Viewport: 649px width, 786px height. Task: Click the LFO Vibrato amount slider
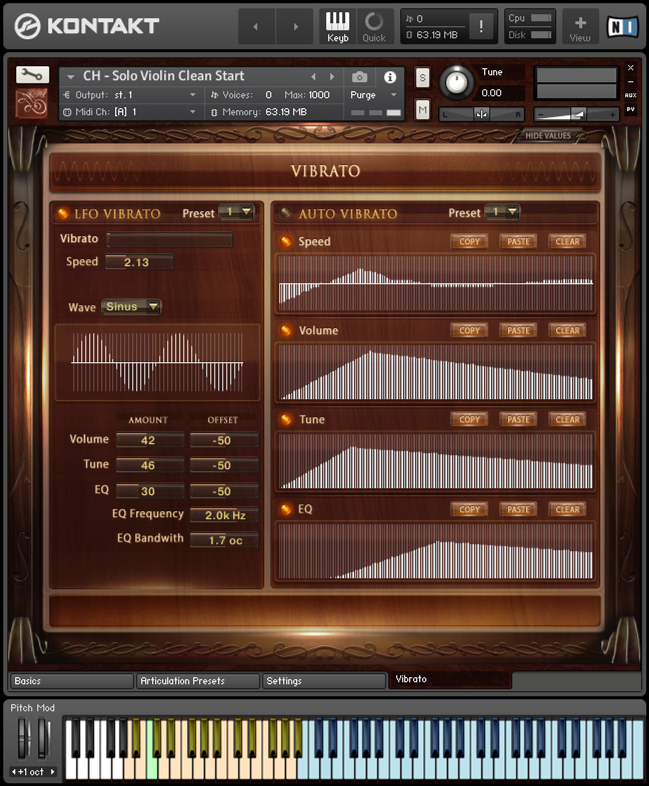point(169,239)
